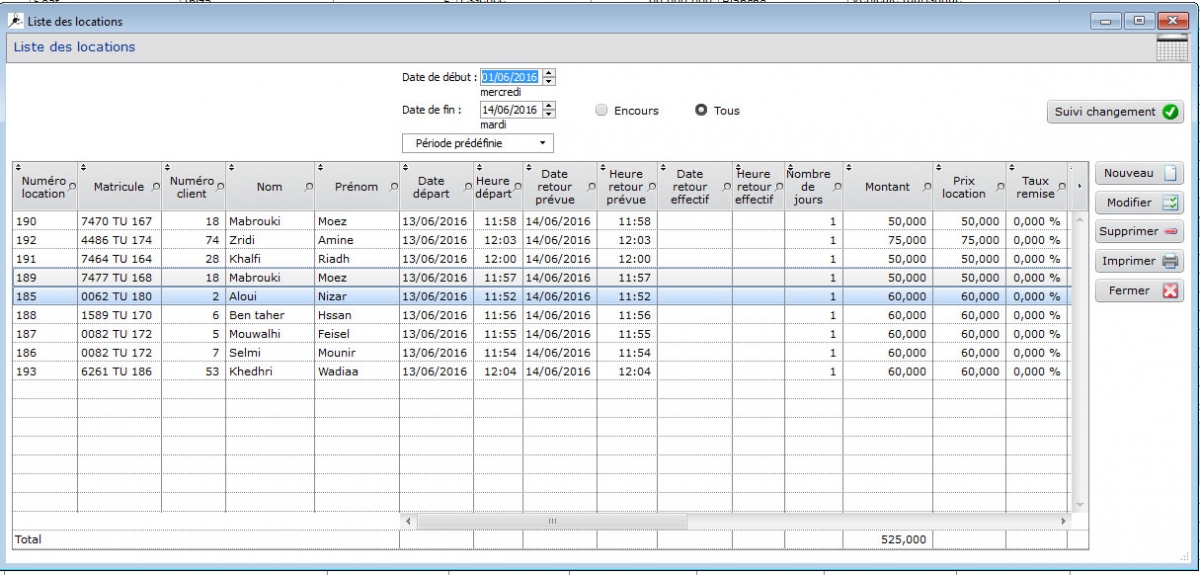Viewport: 1200px width, 575px height.
Task: Click the Suivi changement button
Action: coord(1116,112)
